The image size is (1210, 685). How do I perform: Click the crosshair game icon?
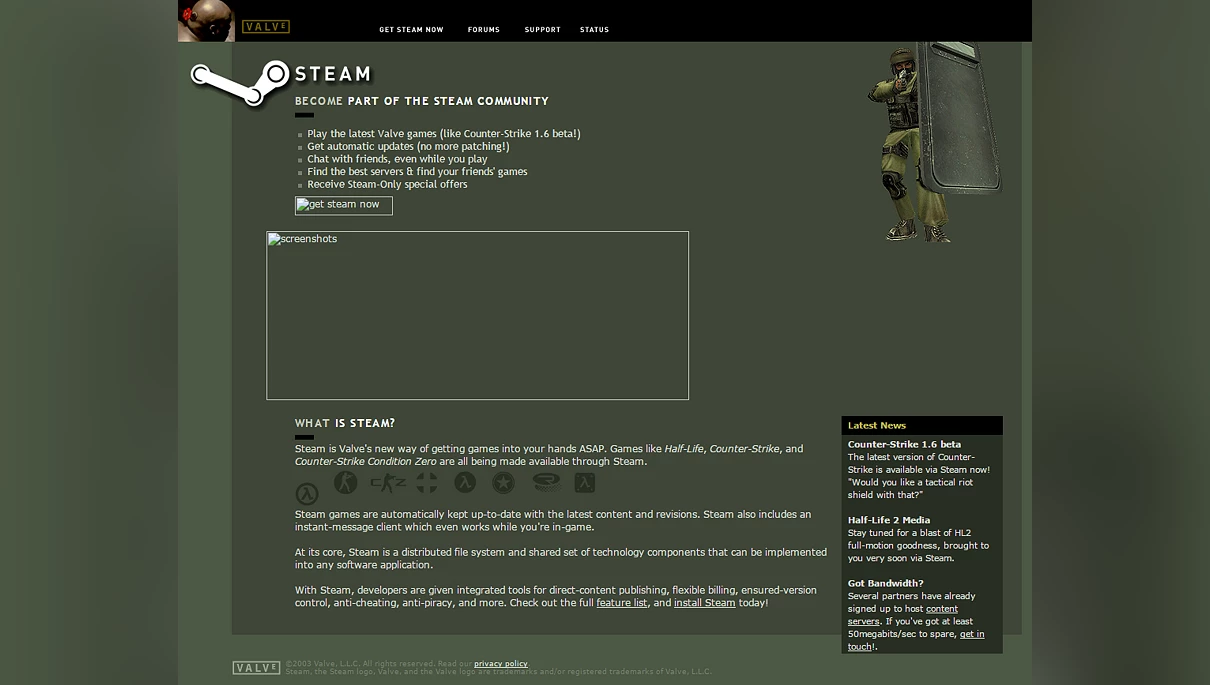click(427, 483)
